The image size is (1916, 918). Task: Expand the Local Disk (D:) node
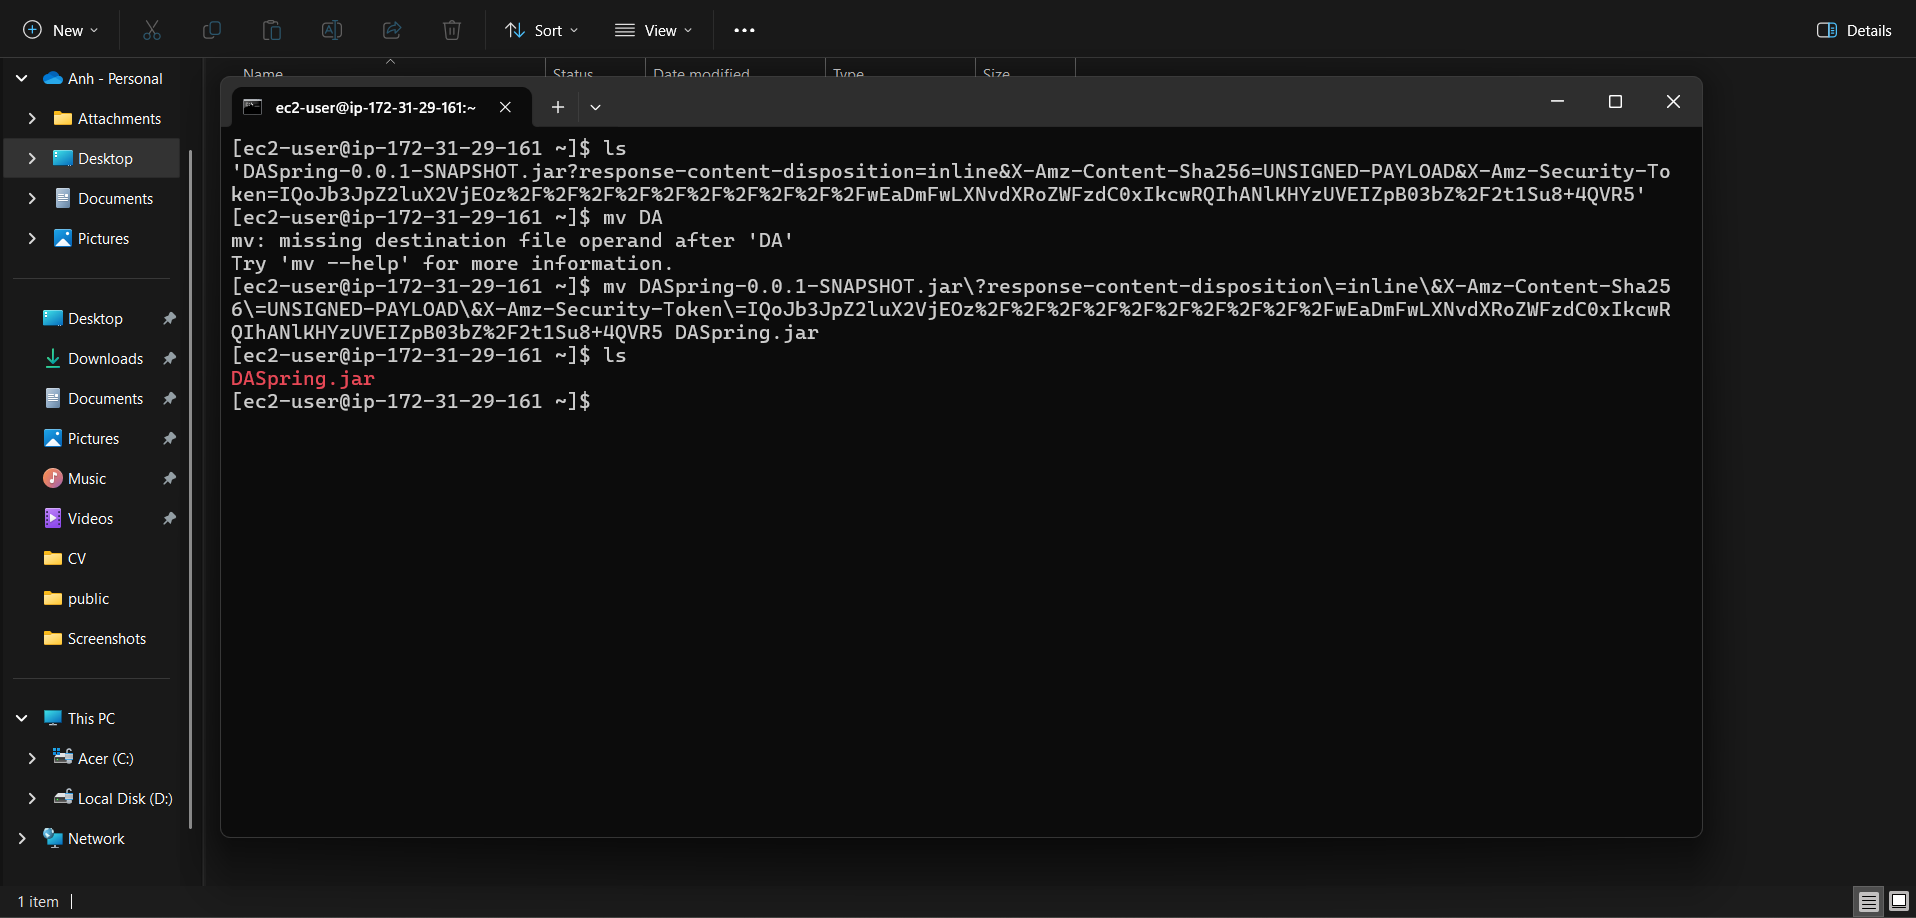(32, 798)
